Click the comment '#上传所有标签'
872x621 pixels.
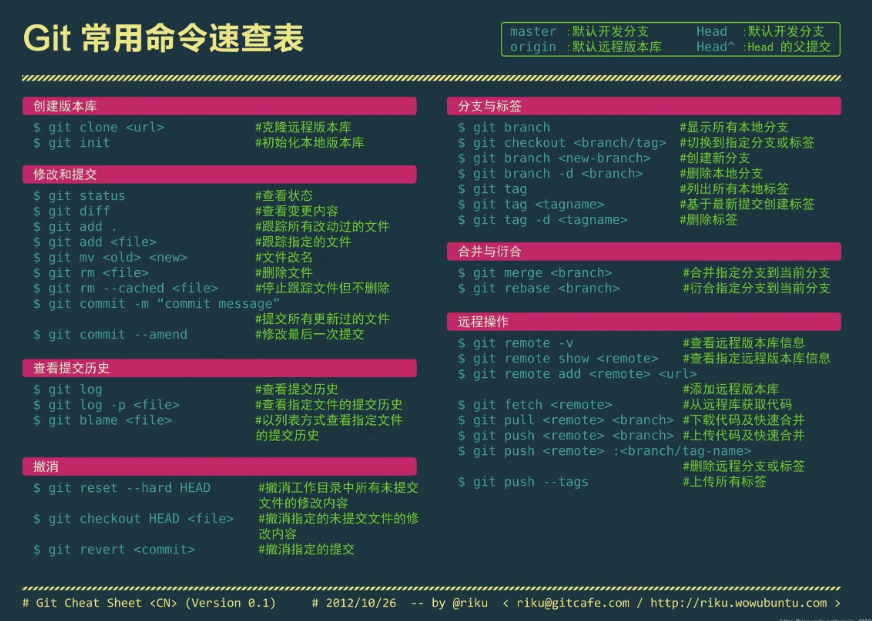[724, 482]
